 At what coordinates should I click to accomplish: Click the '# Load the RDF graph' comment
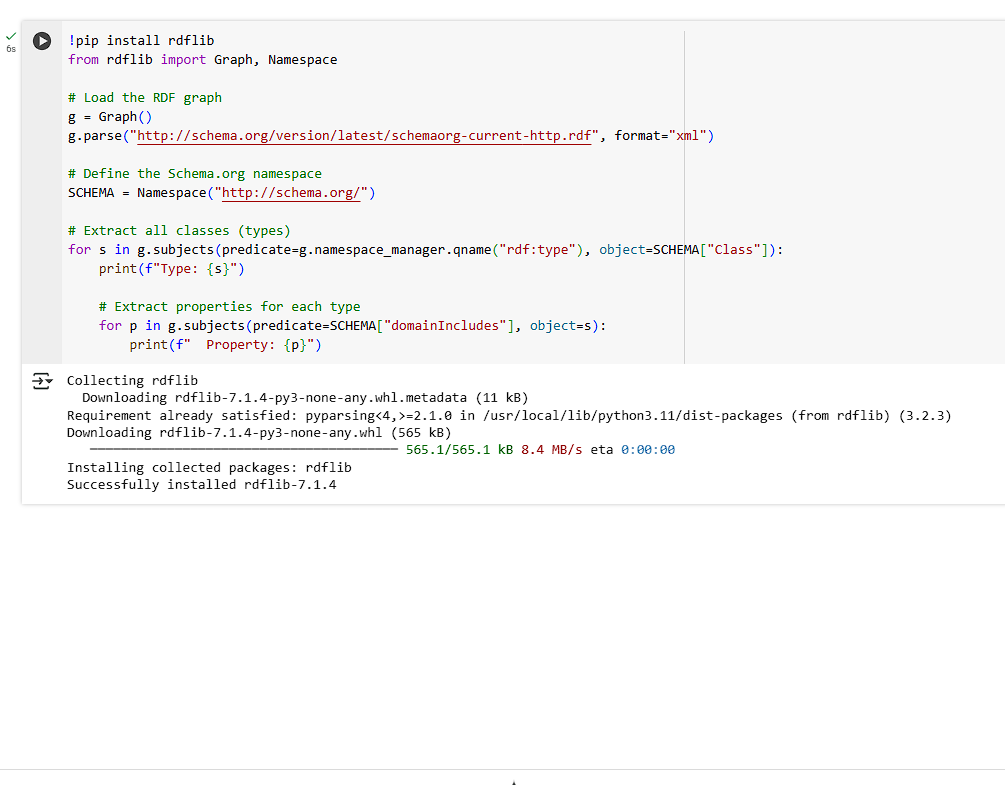pyautogui.click(x=145, y=97)
